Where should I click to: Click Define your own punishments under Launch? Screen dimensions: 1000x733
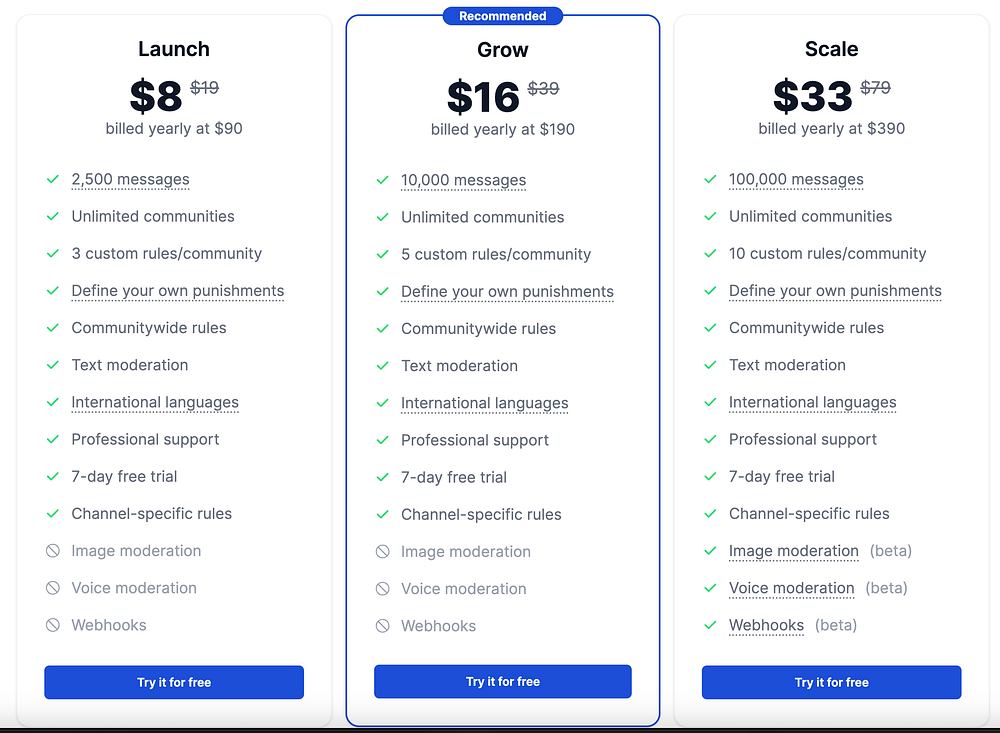coord(178,291)
